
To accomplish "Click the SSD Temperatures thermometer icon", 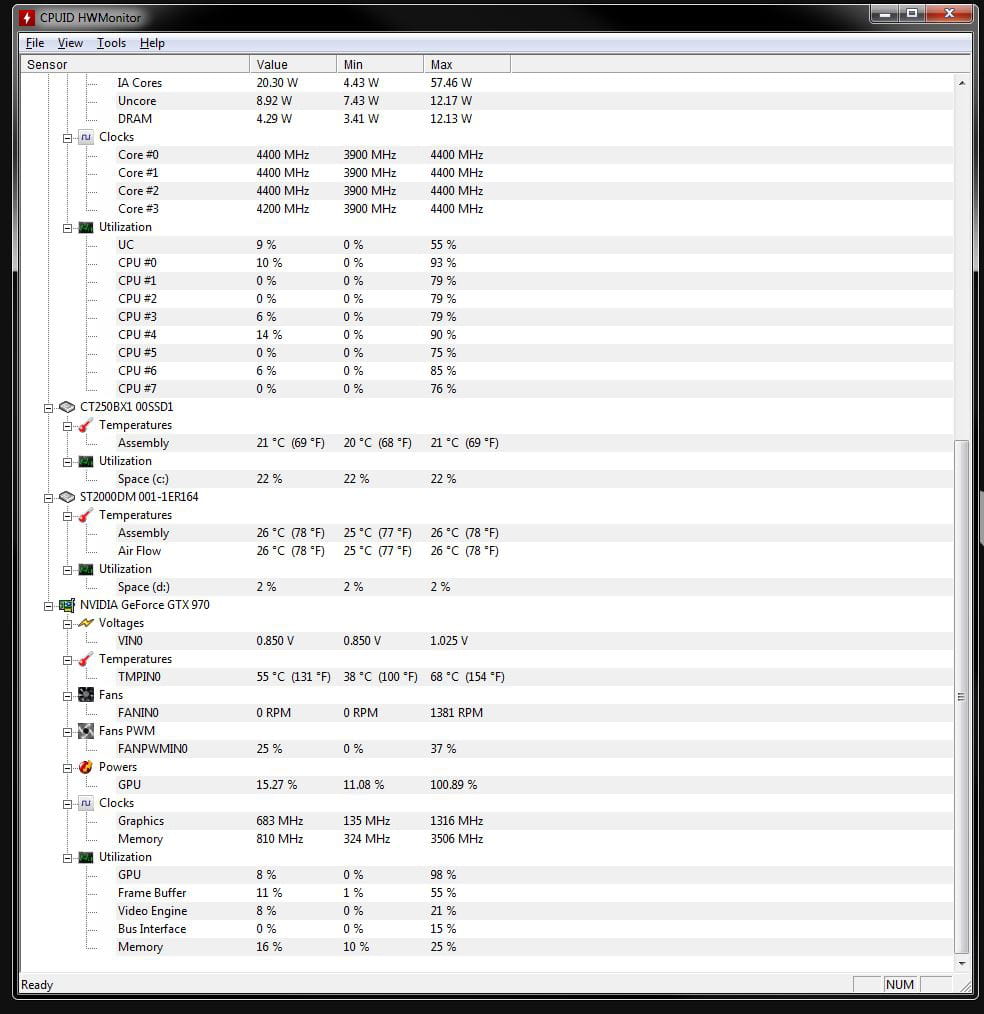I will (86, 425).
